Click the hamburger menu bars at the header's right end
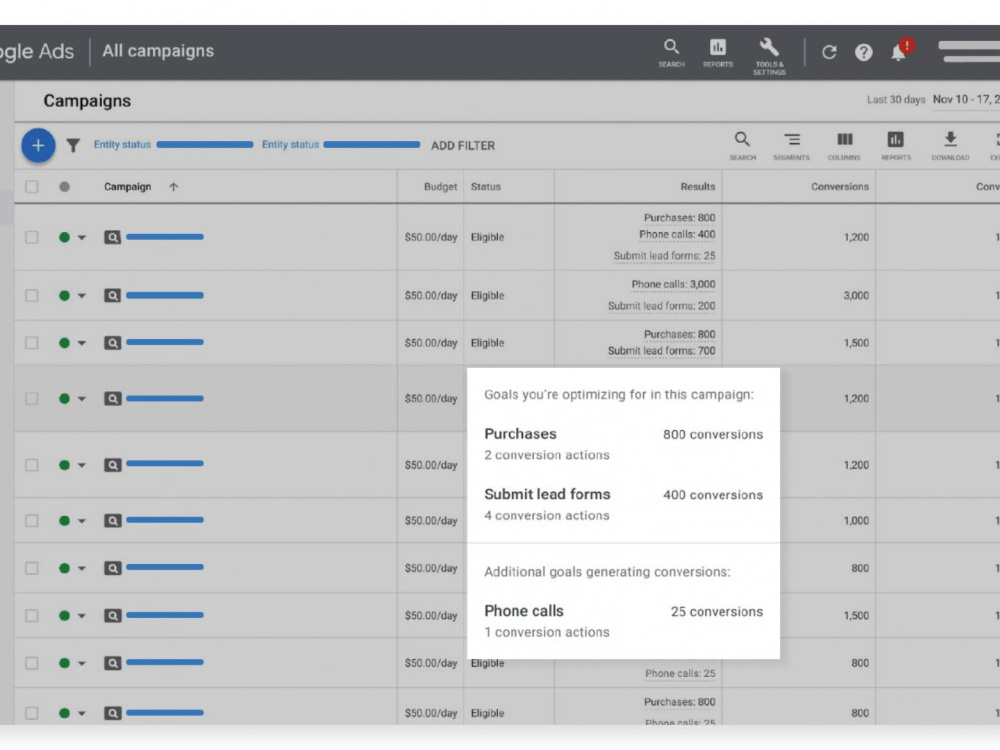Viewport: 1000px width, 750px height. 969,52
